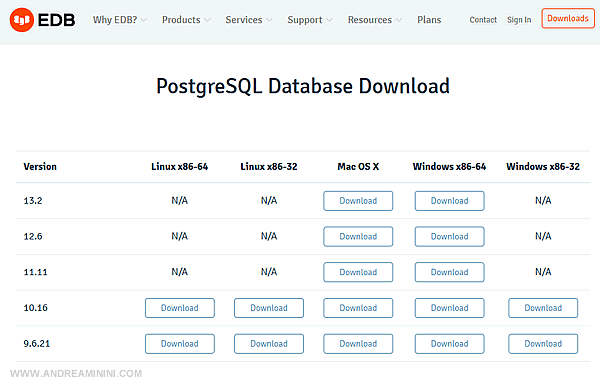Click the Linux x86-32 column header

click(x=269, y=166)
